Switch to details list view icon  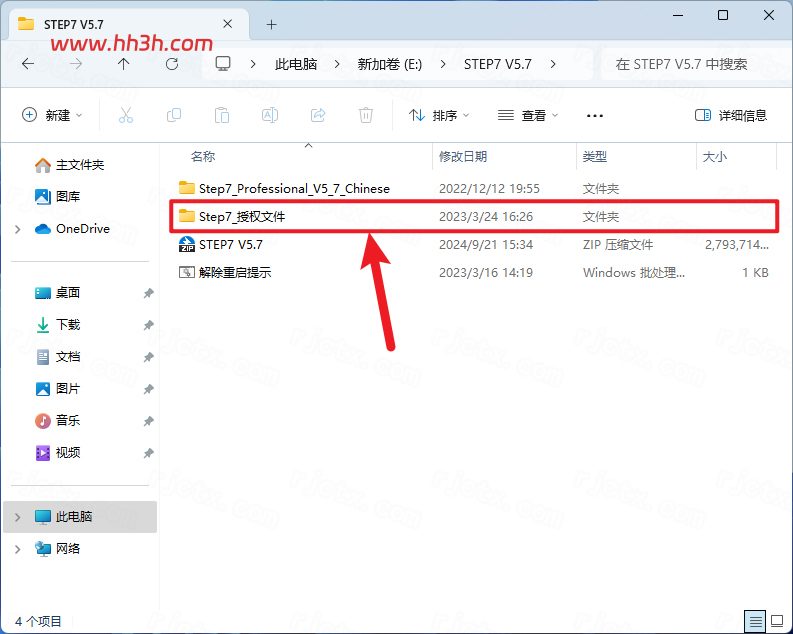click(x=755, y=620)
